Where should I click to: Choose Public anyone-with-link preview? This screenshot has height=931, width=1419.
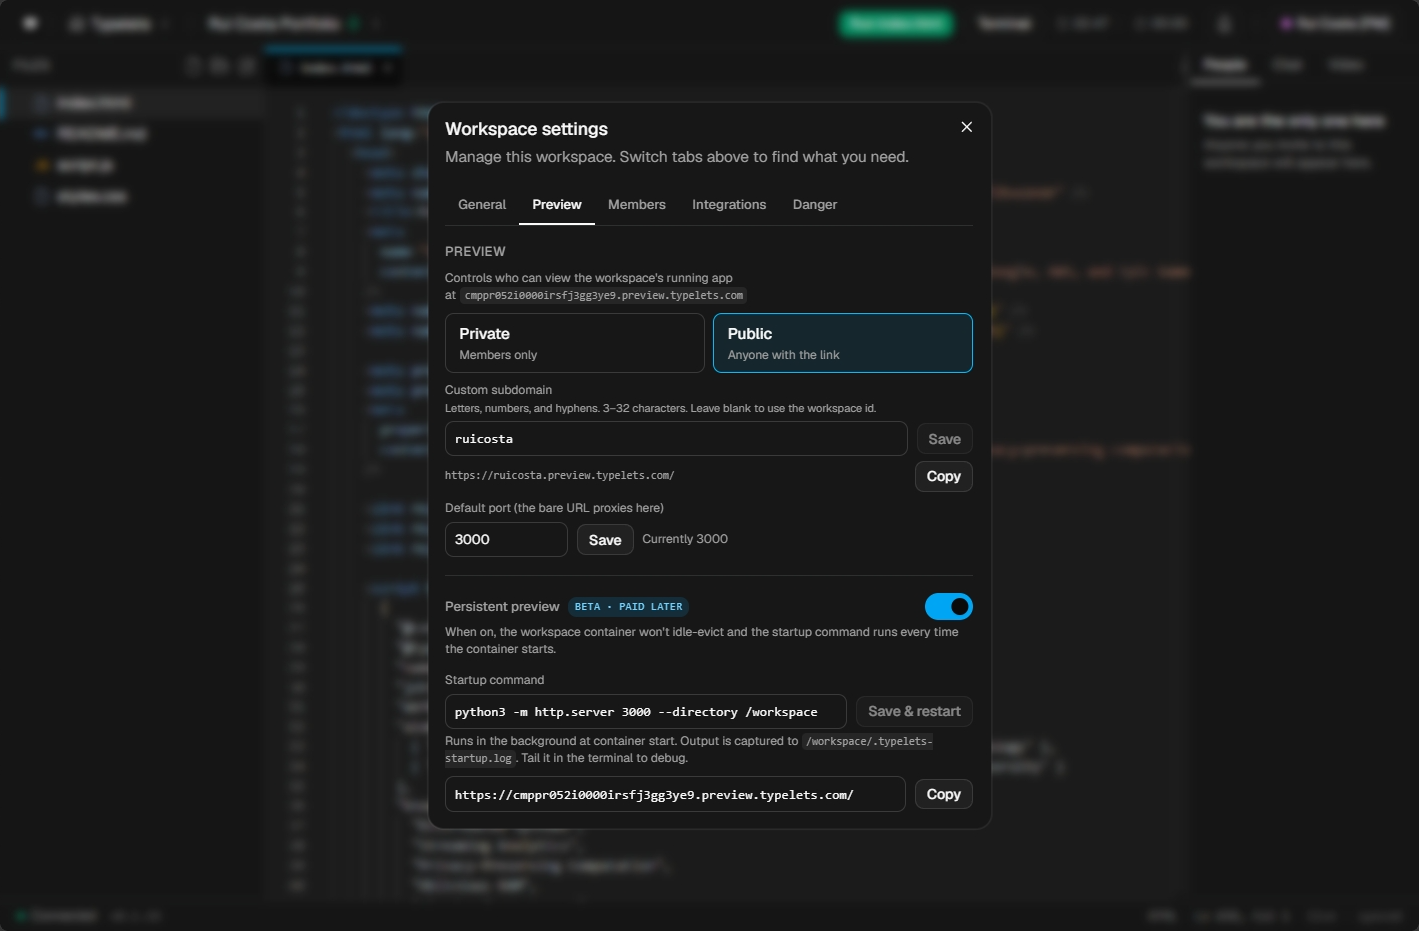[x=843, y=343]
